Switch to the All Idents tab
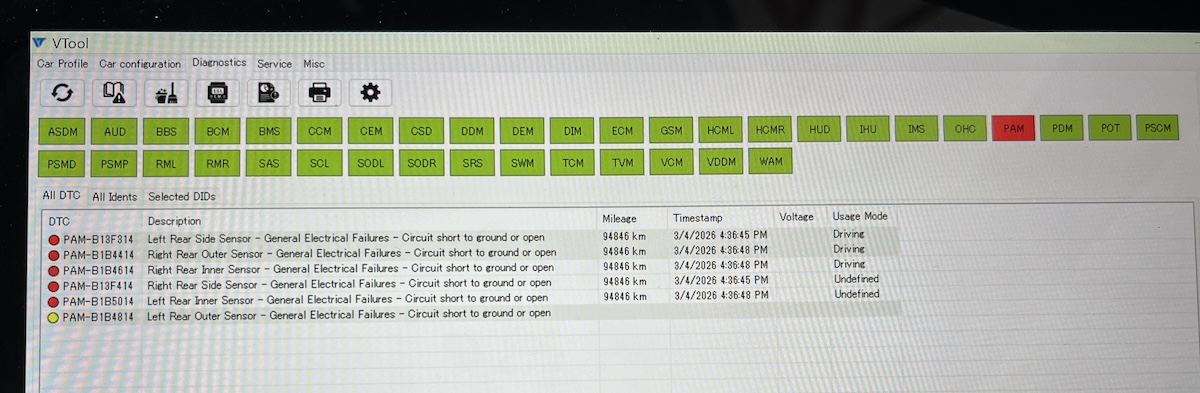 click(x=115, y=197)
